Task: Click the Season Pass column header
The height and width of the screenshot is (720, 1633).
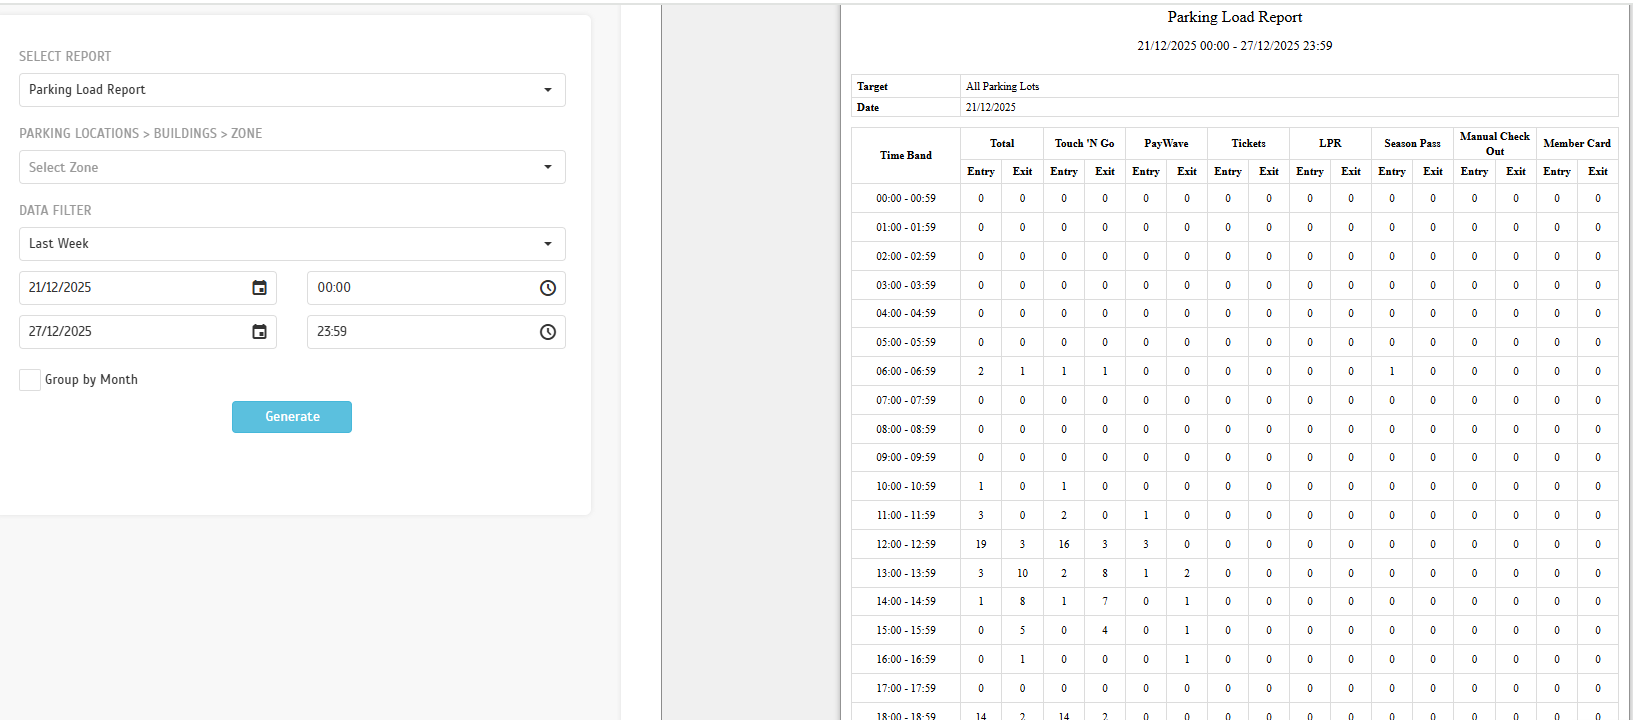Action: click(1412, 143)
